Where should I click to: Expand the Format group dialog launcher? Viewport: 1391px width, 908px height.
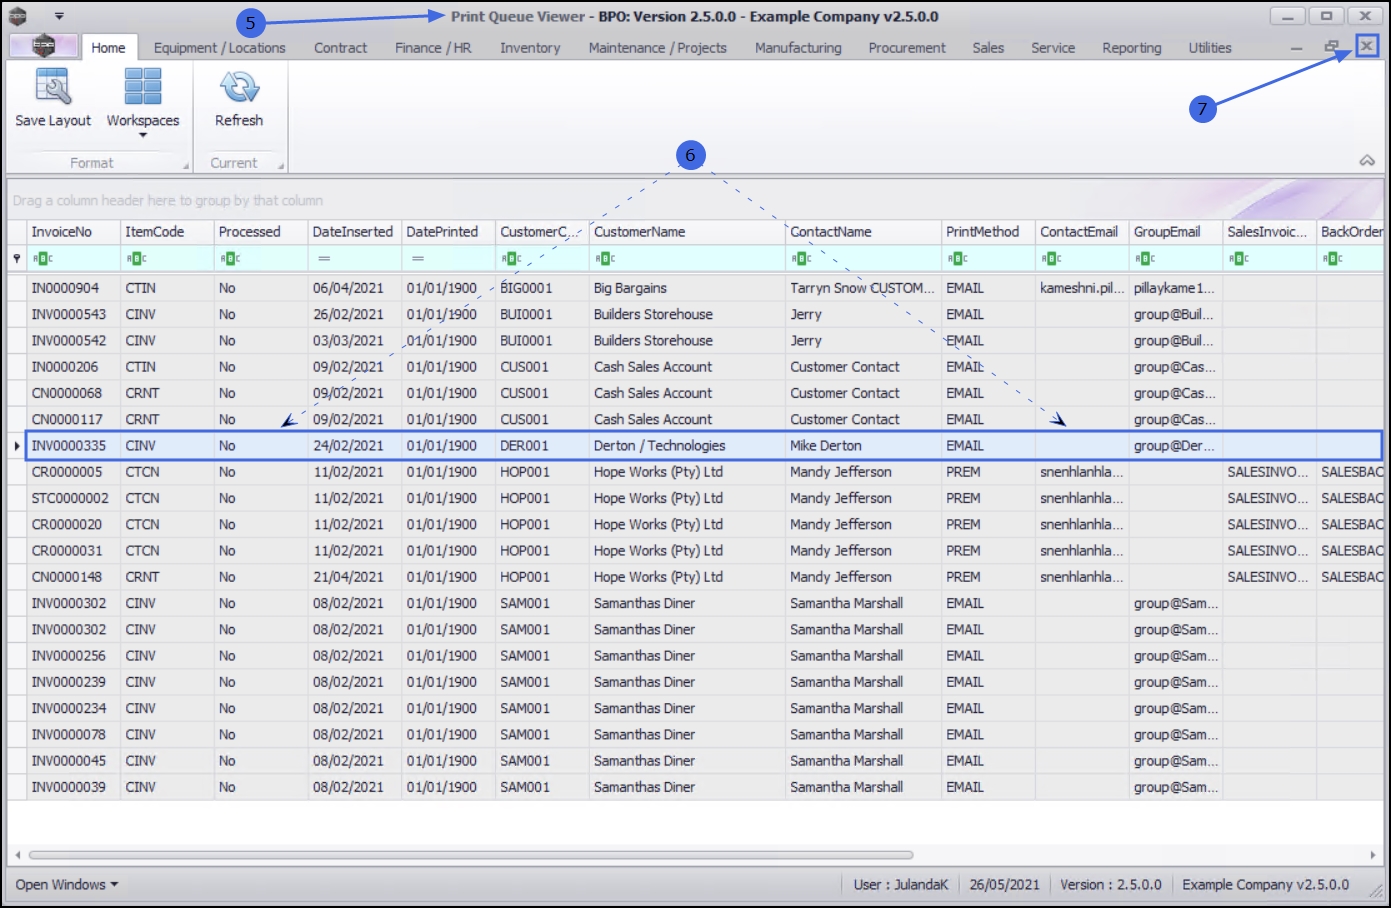click(186, 165)
